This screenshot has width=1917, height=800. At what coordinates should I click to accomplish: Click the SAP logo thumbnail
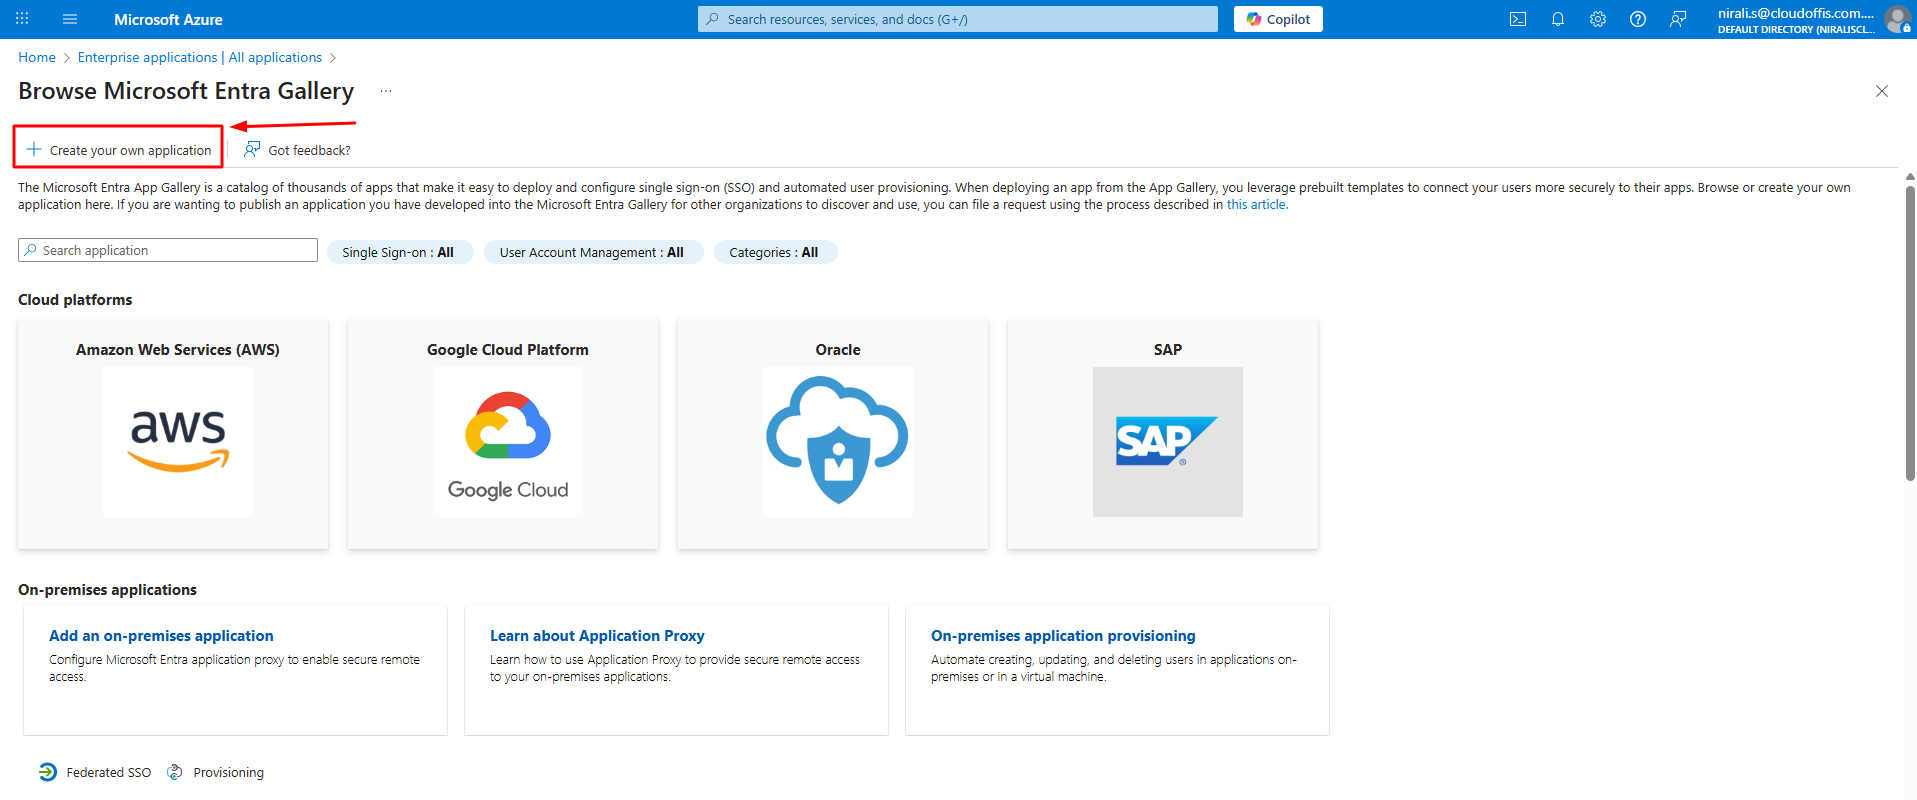pos(1168,442)
